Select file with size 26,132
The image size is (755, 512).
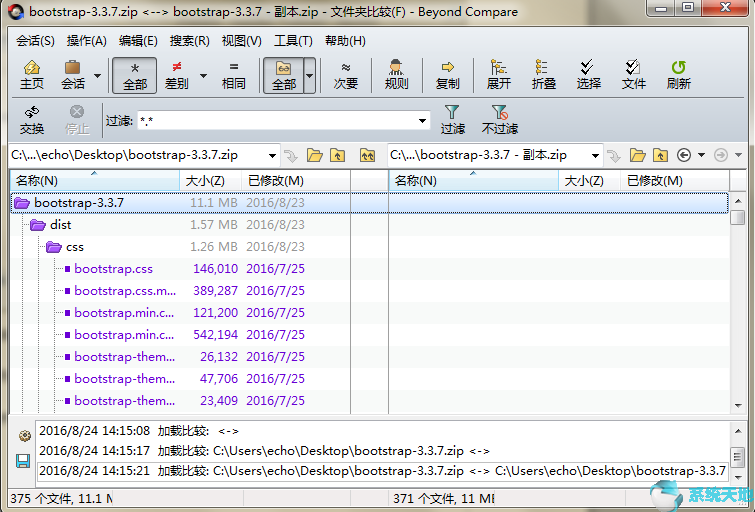click(180, 357)
